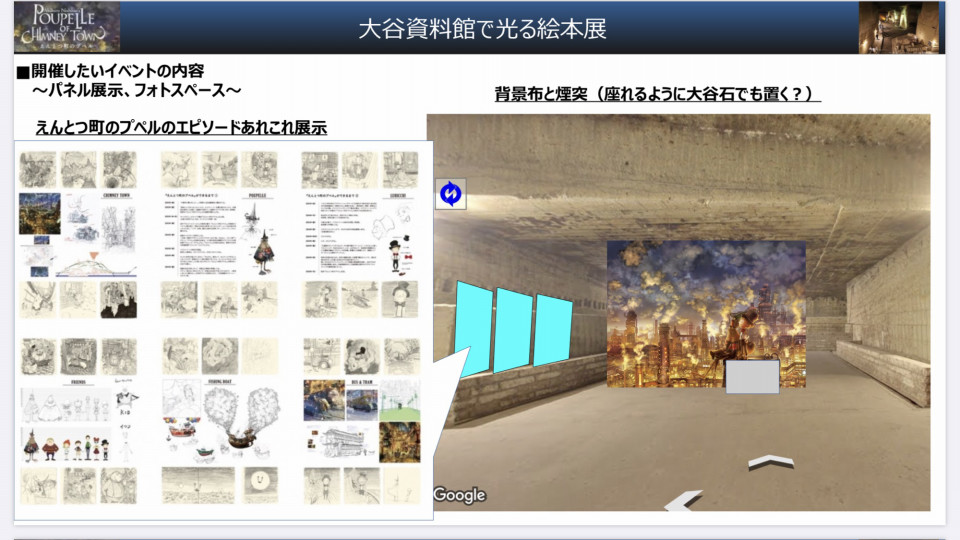Viewport: 960px width, 540px height.
Task: Click the subtitle ～パネル展示、フォトスペース～
Action: coord(137,91)
